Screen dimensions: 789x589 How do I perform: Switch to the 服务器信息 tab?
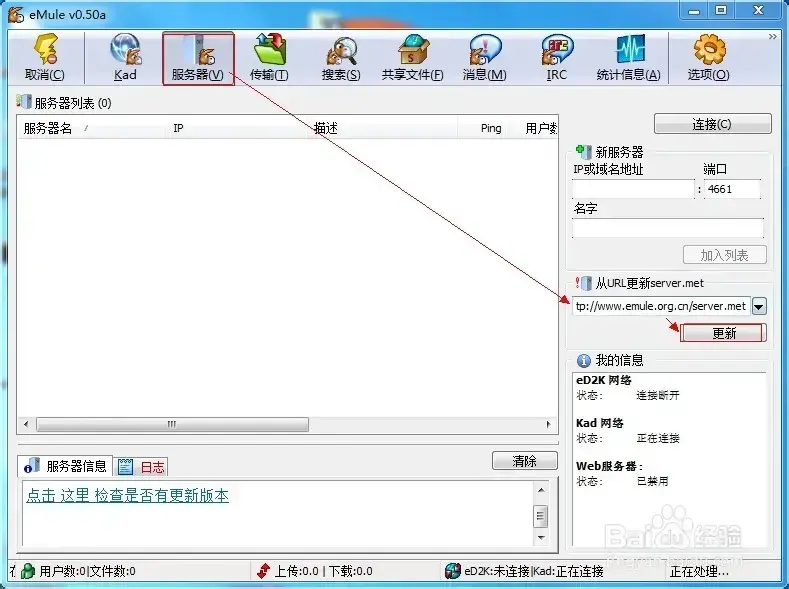[65, 466]
